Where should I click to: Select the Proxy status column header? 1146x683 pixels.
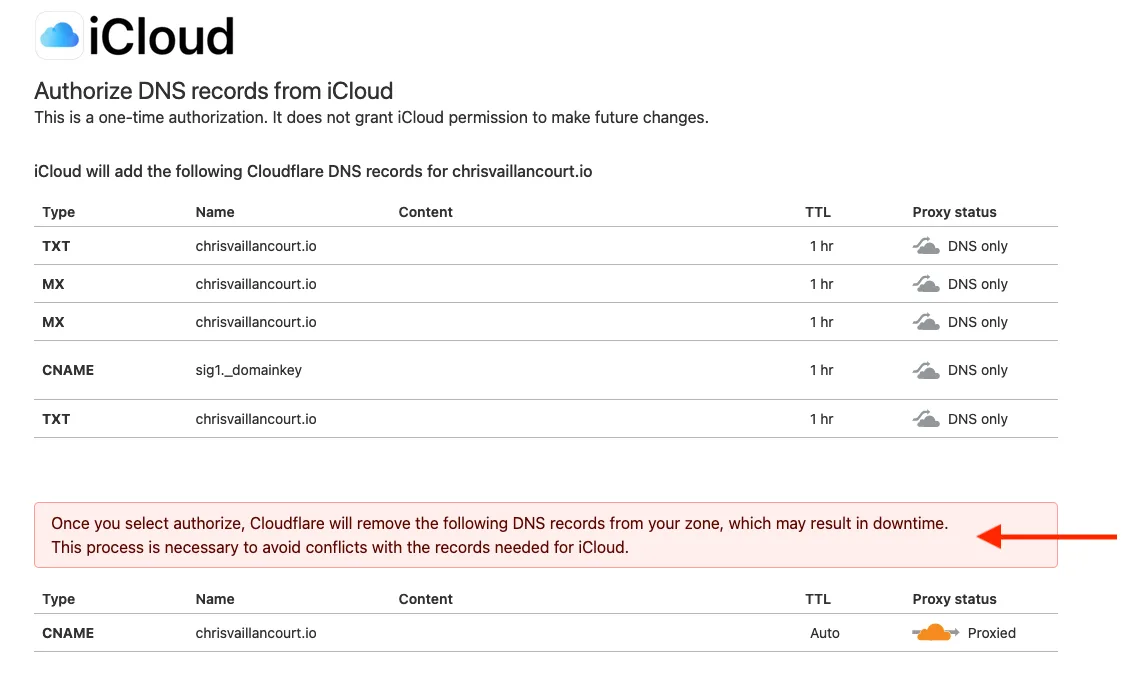(x=955, y=212)
